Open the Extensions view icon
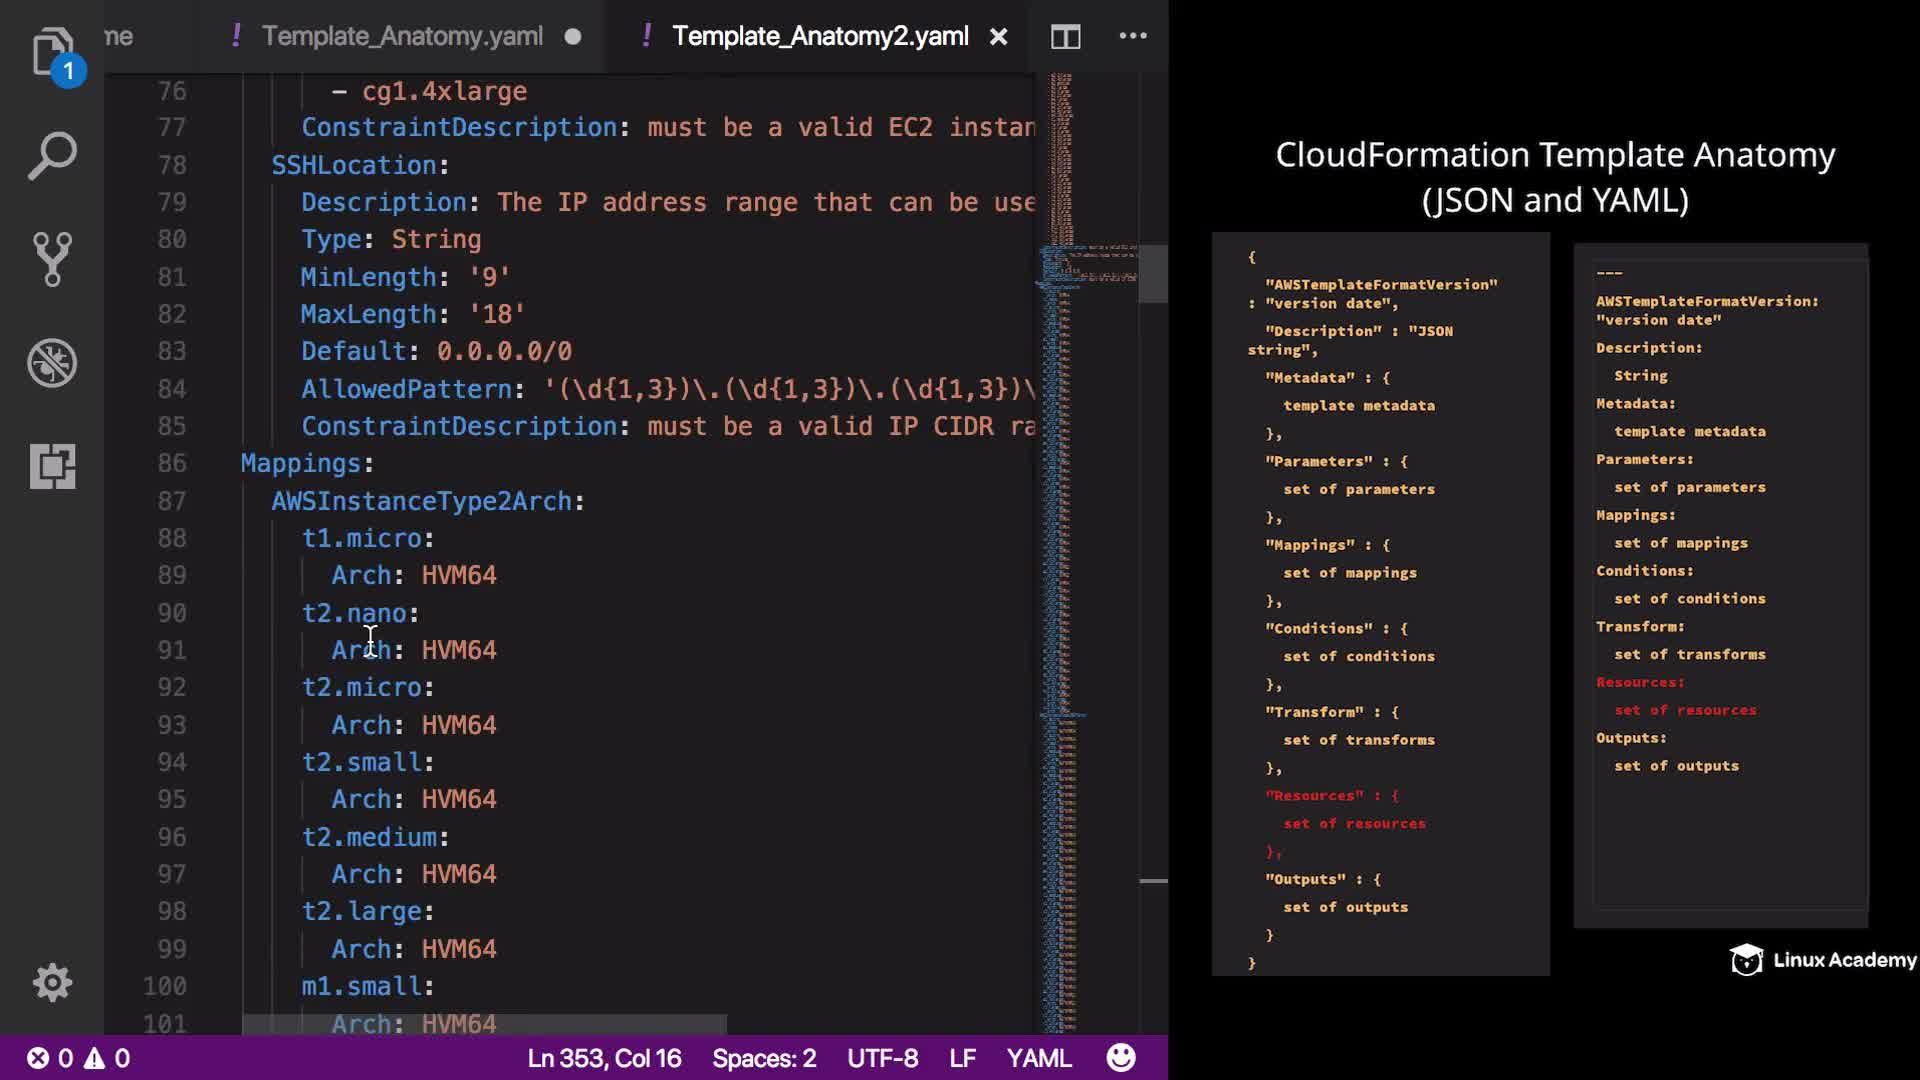Viewport: 1920px width, 1080px height. click(x=52, y=466)
